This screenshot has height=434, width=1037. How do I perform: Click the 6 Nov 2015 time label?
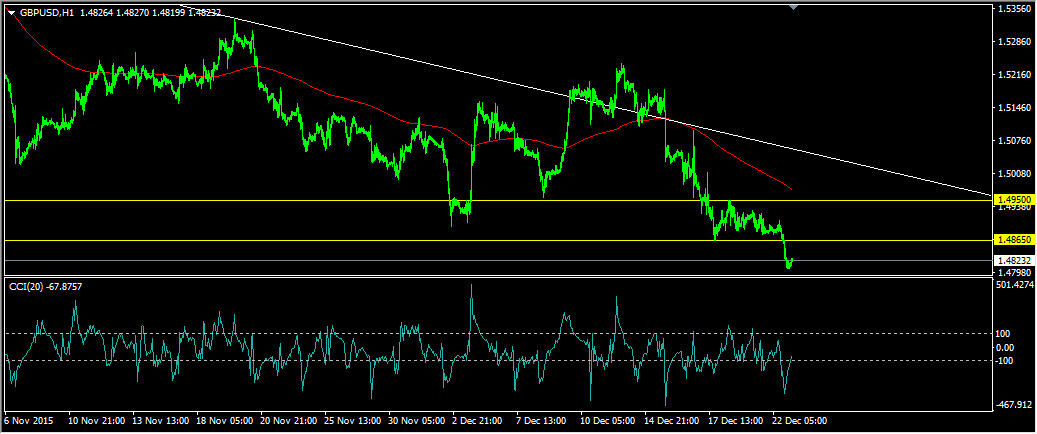point(30,421)
